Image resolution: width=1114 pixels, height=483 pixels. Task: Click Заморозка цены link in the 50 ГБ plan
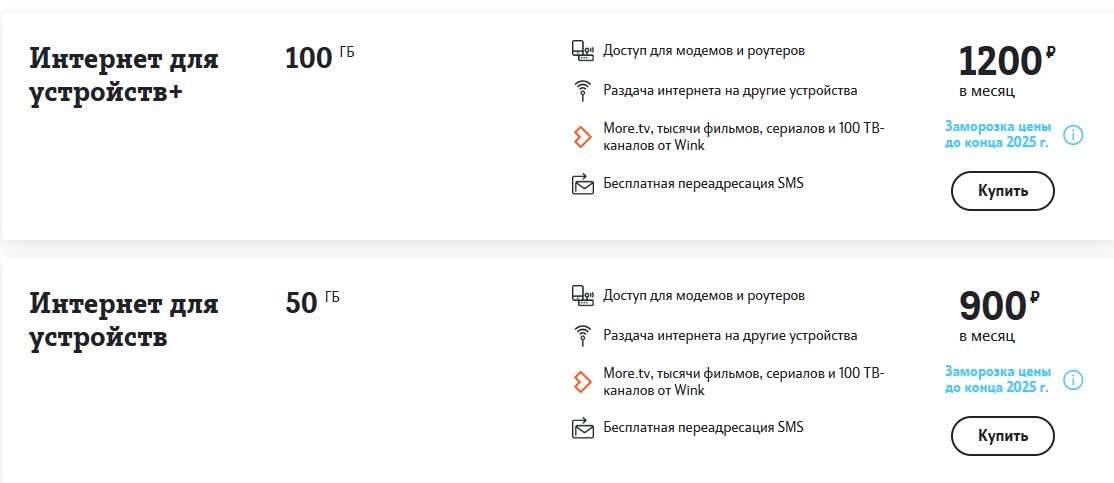pos(998,379)
